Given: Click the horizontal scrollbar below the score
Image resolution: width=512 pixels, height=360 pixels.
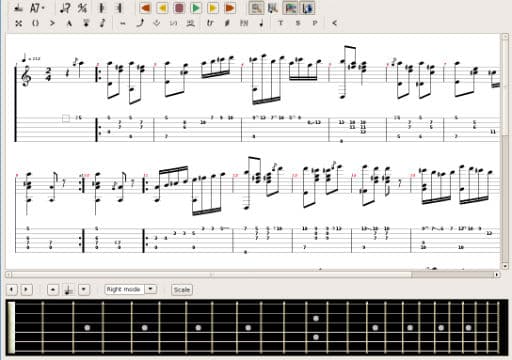Looking at the screenshot, I should pos(253,275).
